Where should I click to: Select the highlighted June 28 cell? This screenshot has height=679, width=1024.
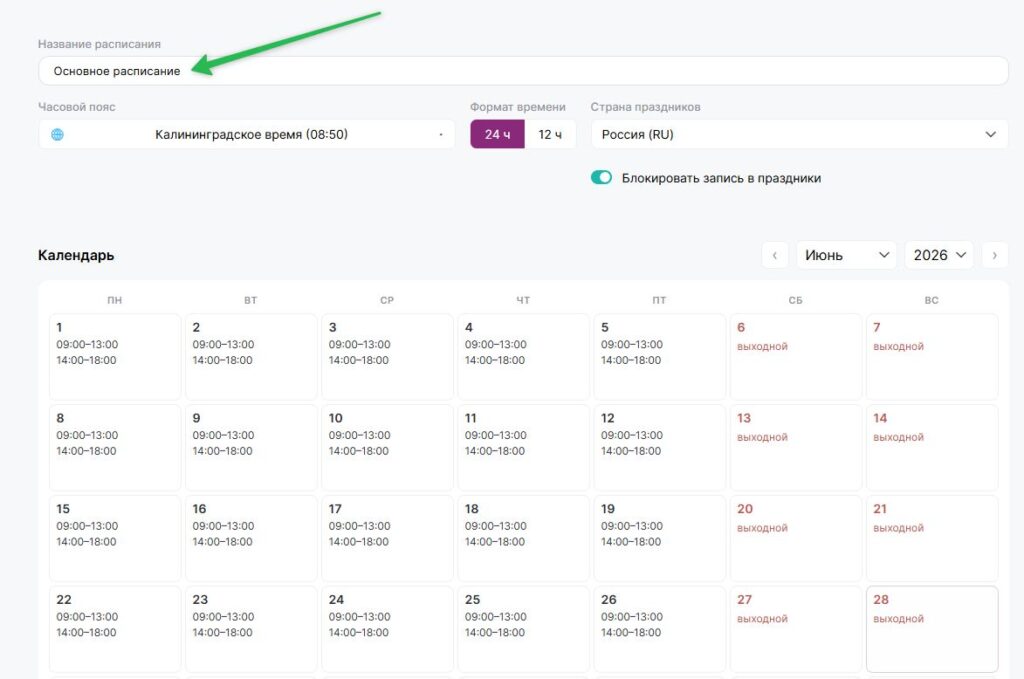coord(932,629)
